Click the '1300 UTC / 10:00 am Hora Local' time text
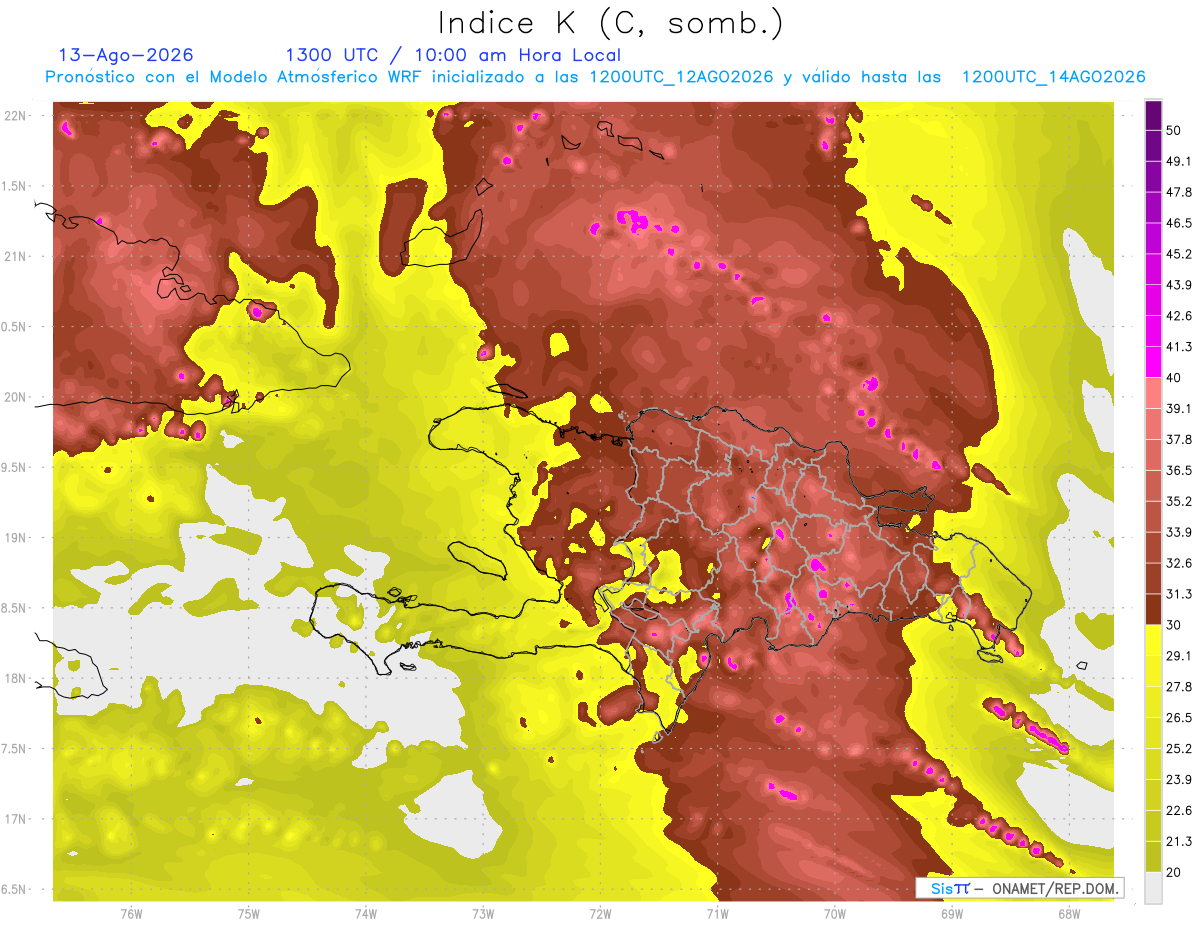The width and height of the screenshot is (1200, 927). (453, 55)
